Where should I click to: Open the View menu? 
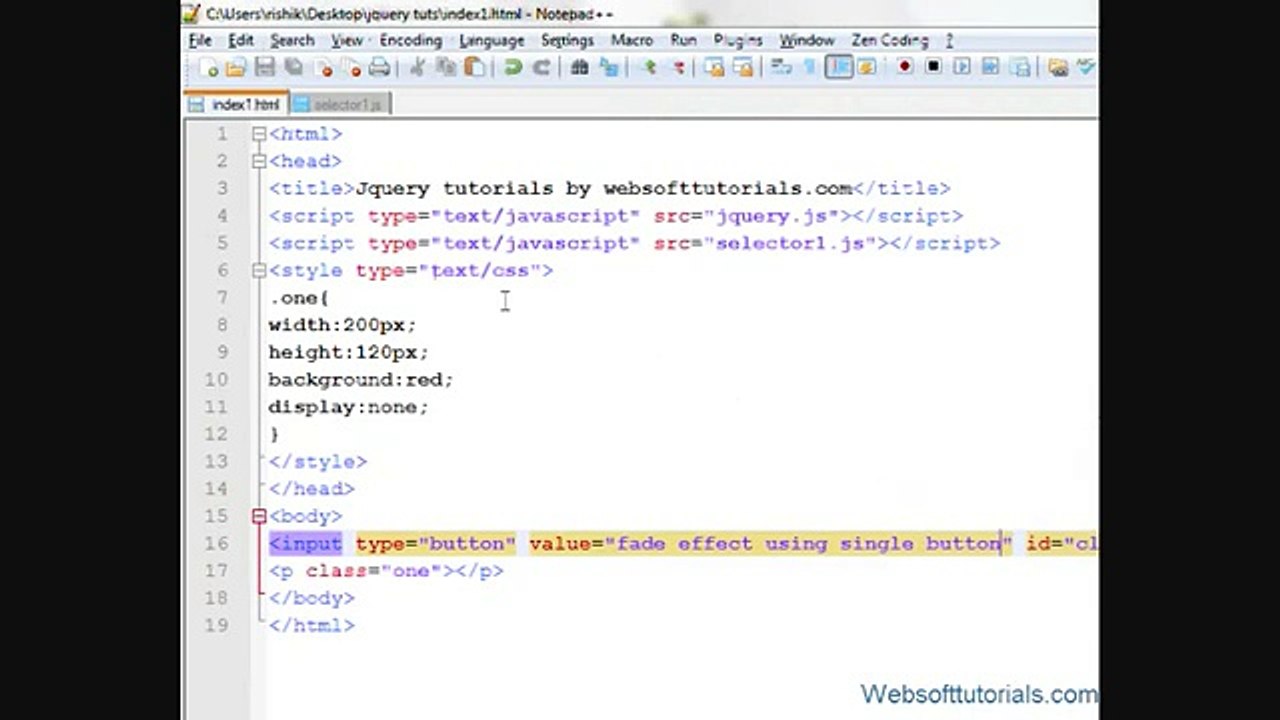tap(347, 40)
